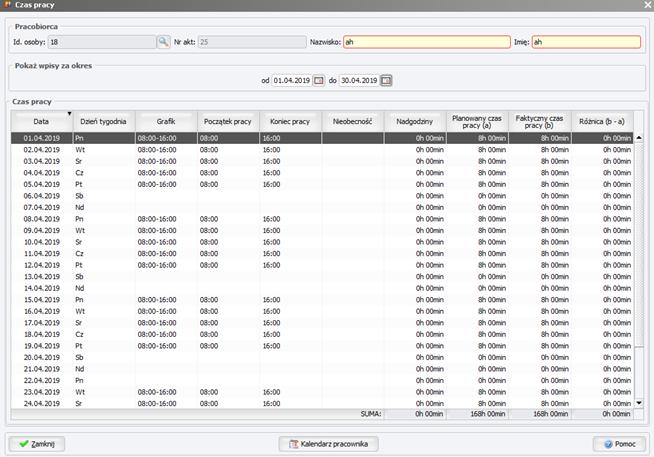Click the sort arrow on the Data column
Screen dimensions: 654x457
(x=69, y=113)
